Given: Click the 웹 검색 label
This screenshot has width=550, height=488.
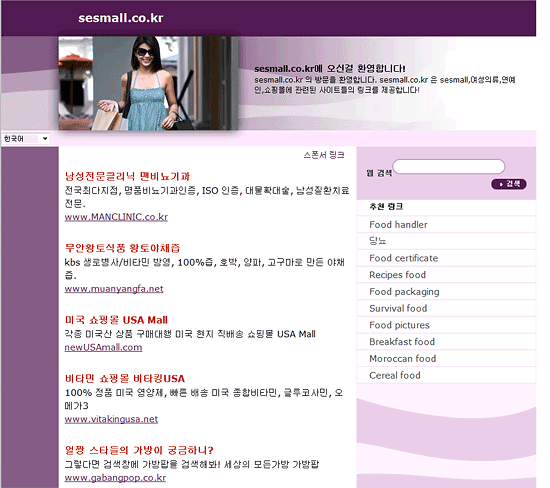Looking at the screenshot, I should tap(379, 173).
